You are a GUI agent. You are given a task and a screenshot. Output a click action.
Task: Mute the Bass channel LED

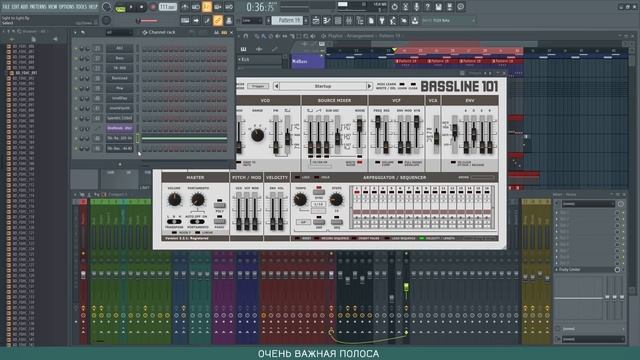(76, 59)
